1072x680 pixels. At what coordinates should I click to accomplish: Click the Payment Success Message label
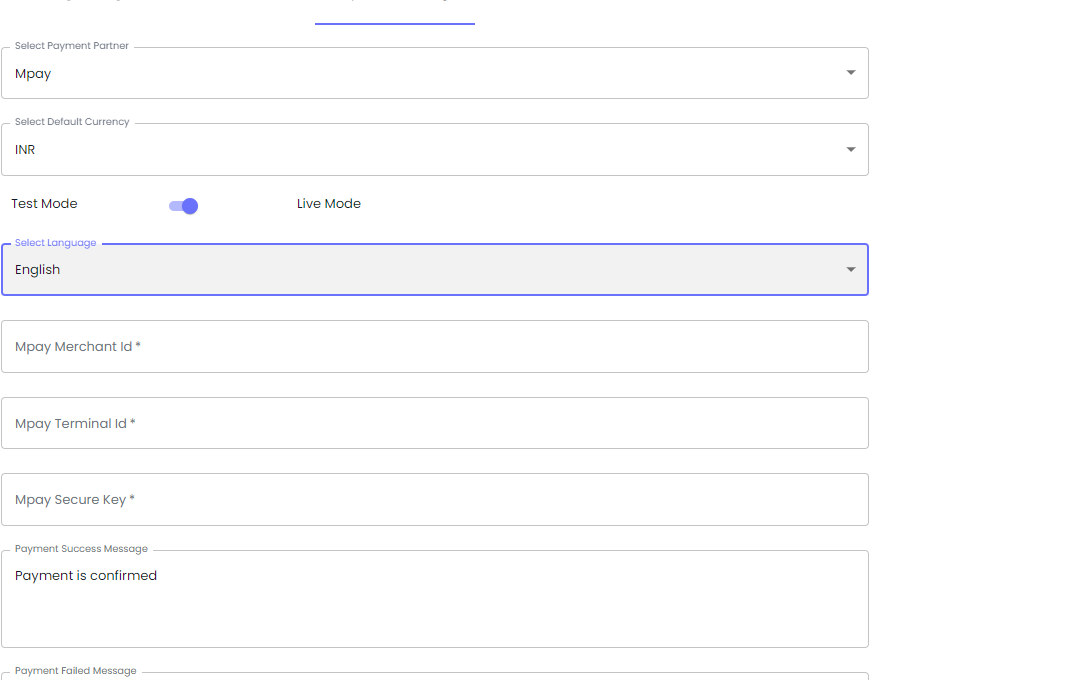point(81,549)
